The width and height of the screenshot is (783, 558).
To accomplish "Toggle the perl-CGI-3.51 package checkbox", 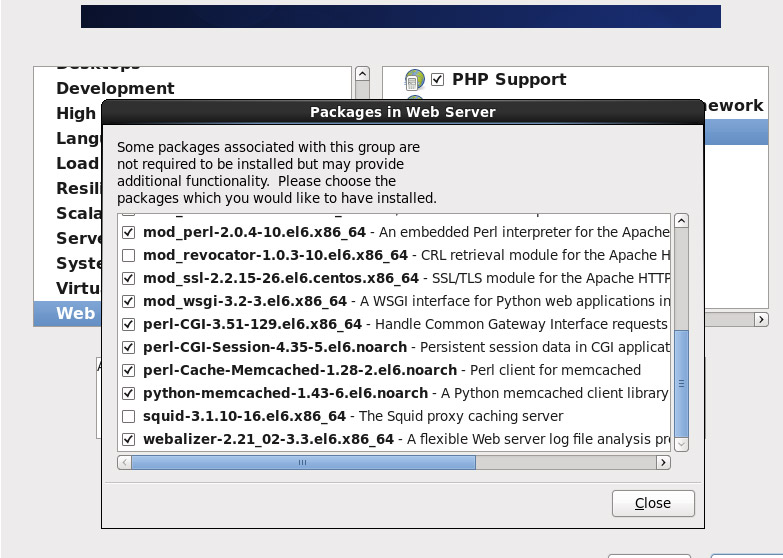I will coord(128,324).
